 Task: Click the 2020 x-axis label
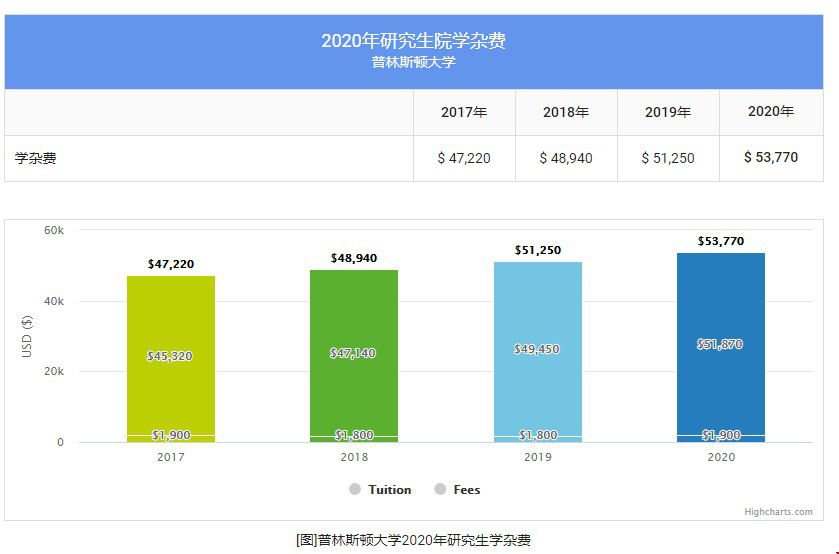pyautogui.click(x=721, y=457)
